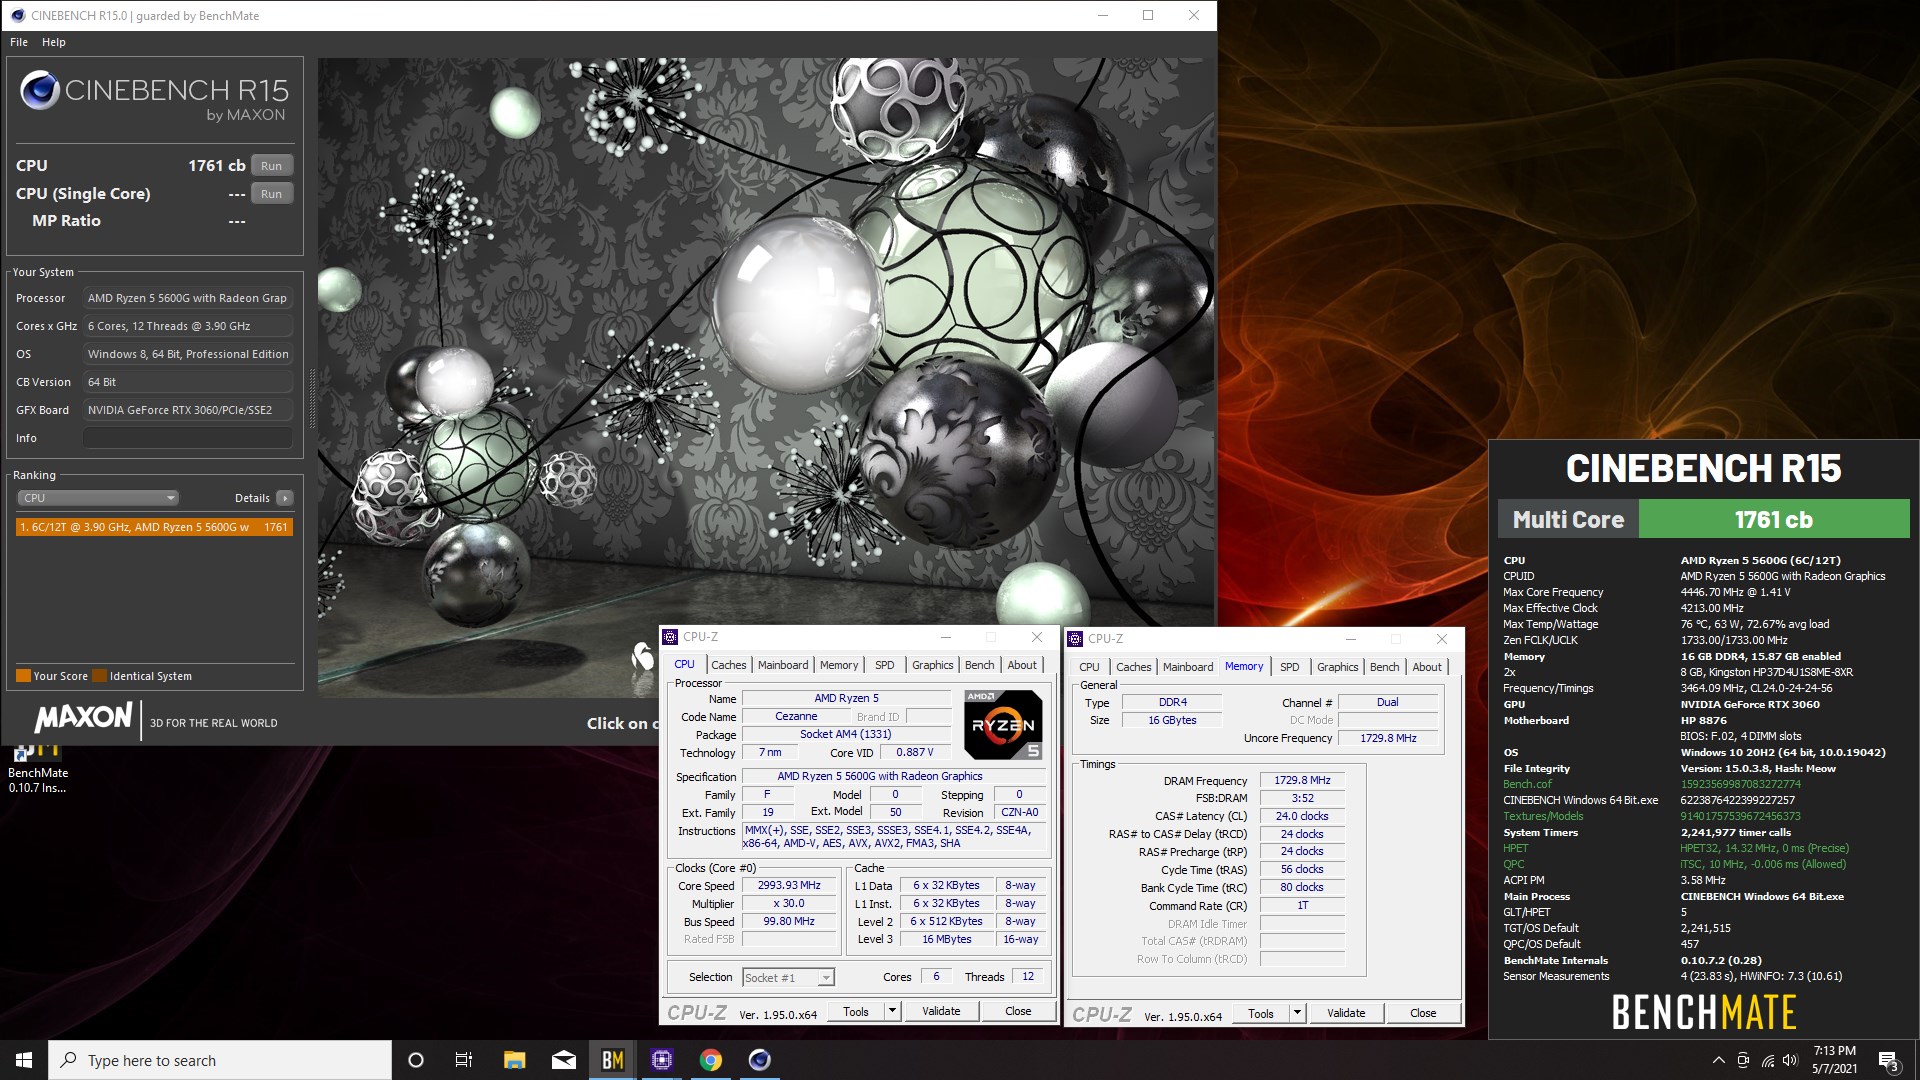Viewport: 1920px width, 1080px height.
Task: Click the MAXON logo at bottom
Action: [x=83, y=717]
